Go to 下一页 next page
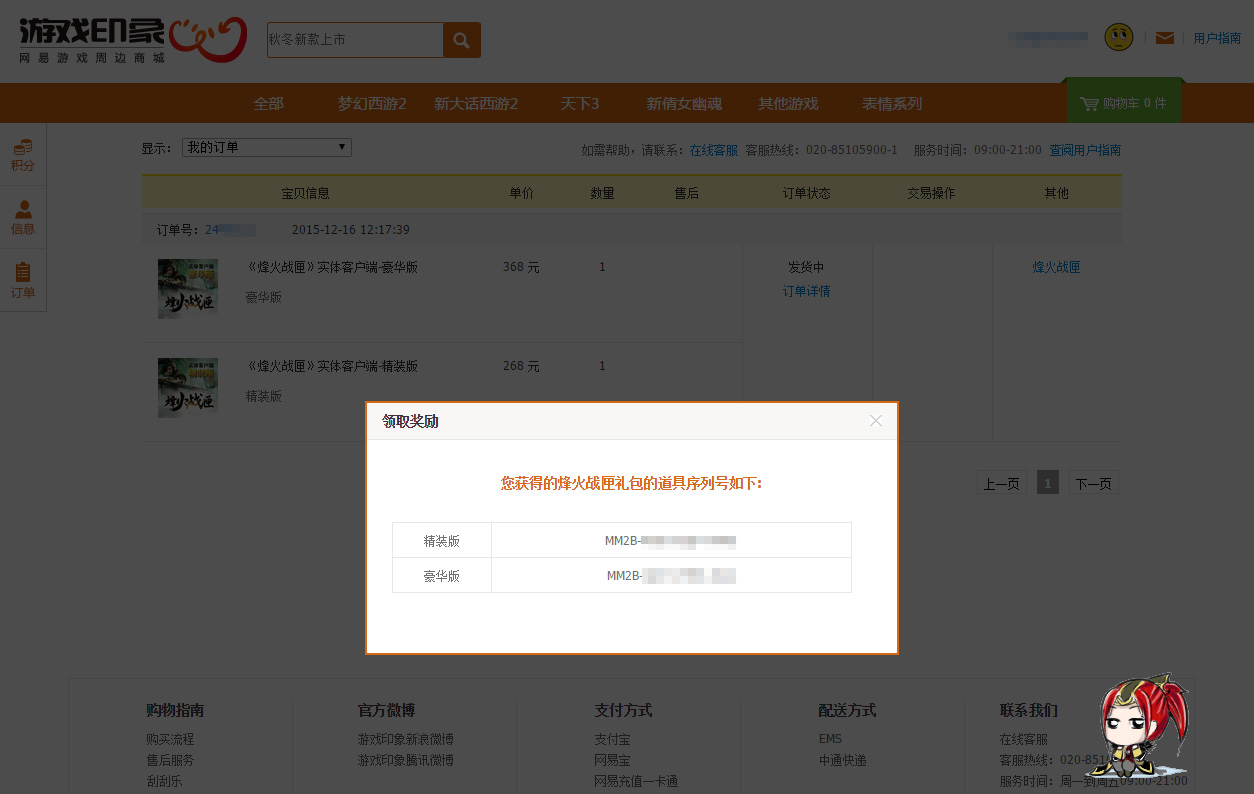 pyautogui.click(x=1093, y=484)
